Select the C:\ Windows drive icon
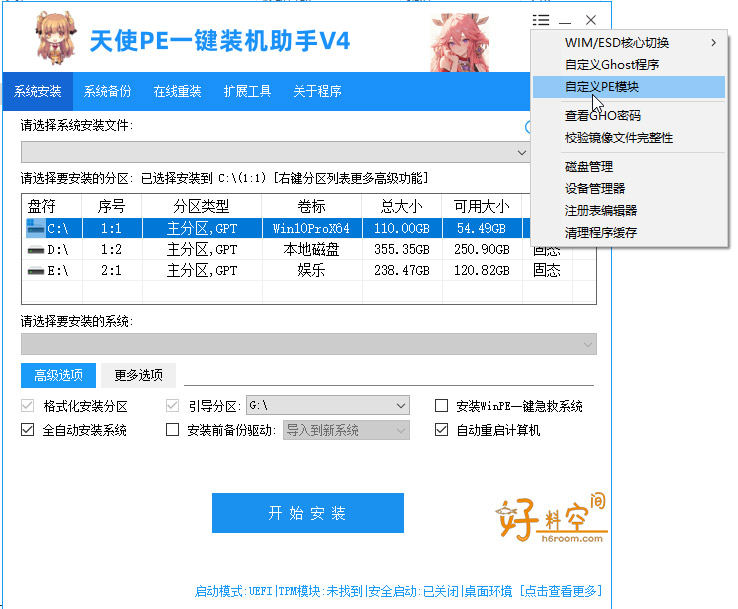The width and height of the screenshot is (738, 609). pyautogui.click(x=36, y=228)
